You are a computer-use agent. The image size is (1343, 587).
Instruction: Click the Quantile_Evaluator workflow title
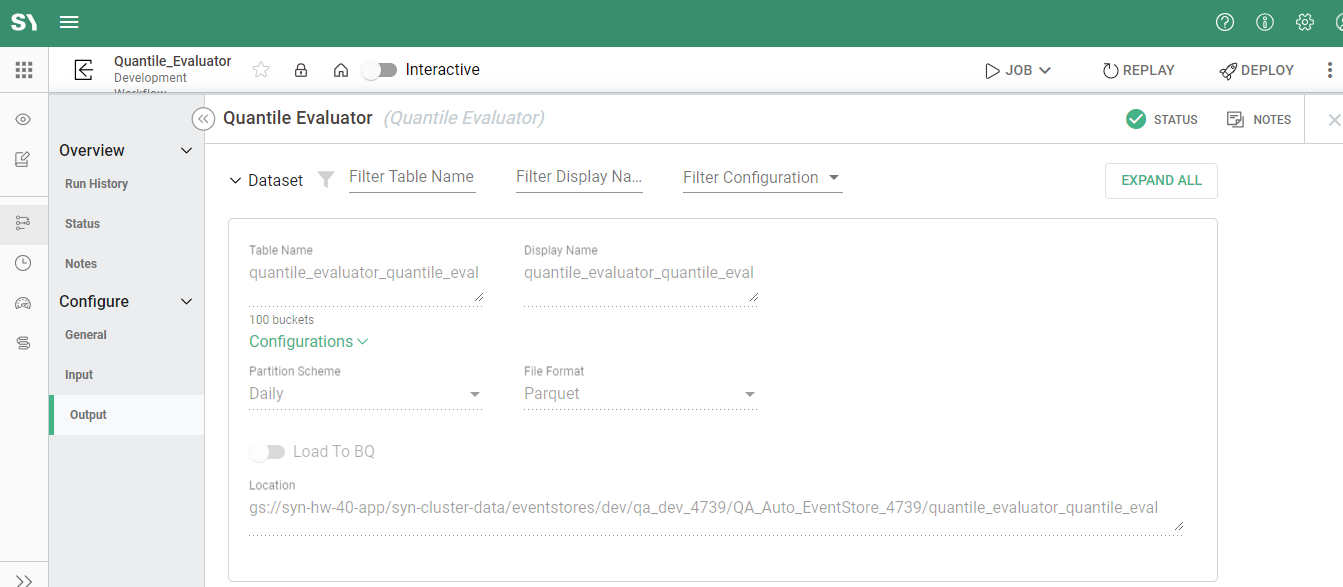point(173,61)
